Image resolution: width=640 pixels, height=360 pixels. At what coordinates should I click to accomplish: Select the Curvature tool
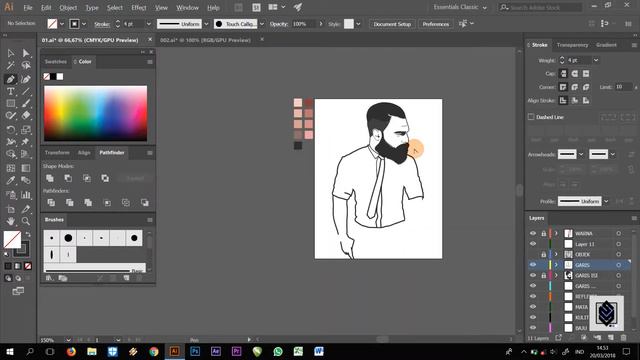(x=26, y=79)
